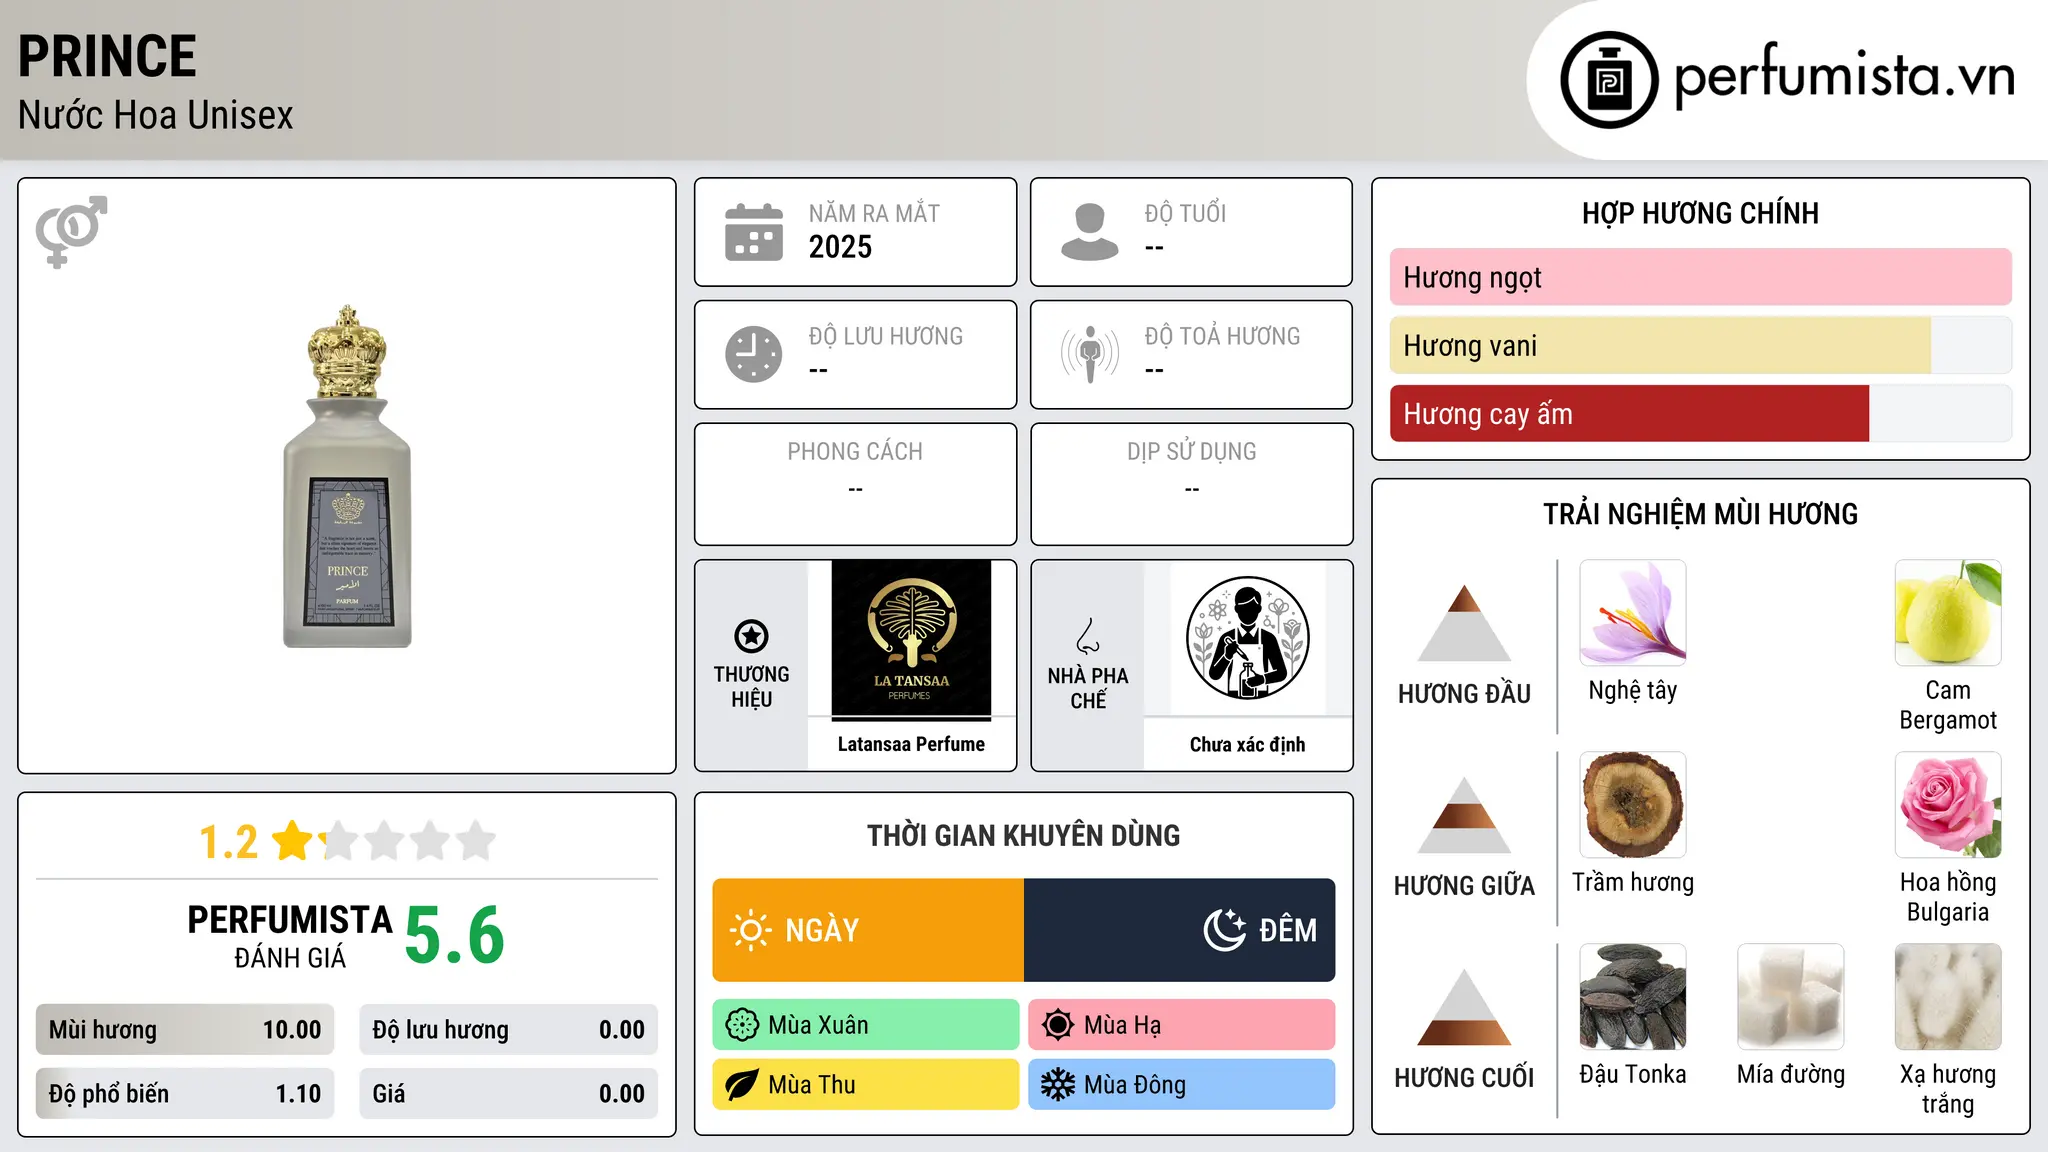
Task: Open the Prince perfume bottle image
Action: click(x=347, y=476)
